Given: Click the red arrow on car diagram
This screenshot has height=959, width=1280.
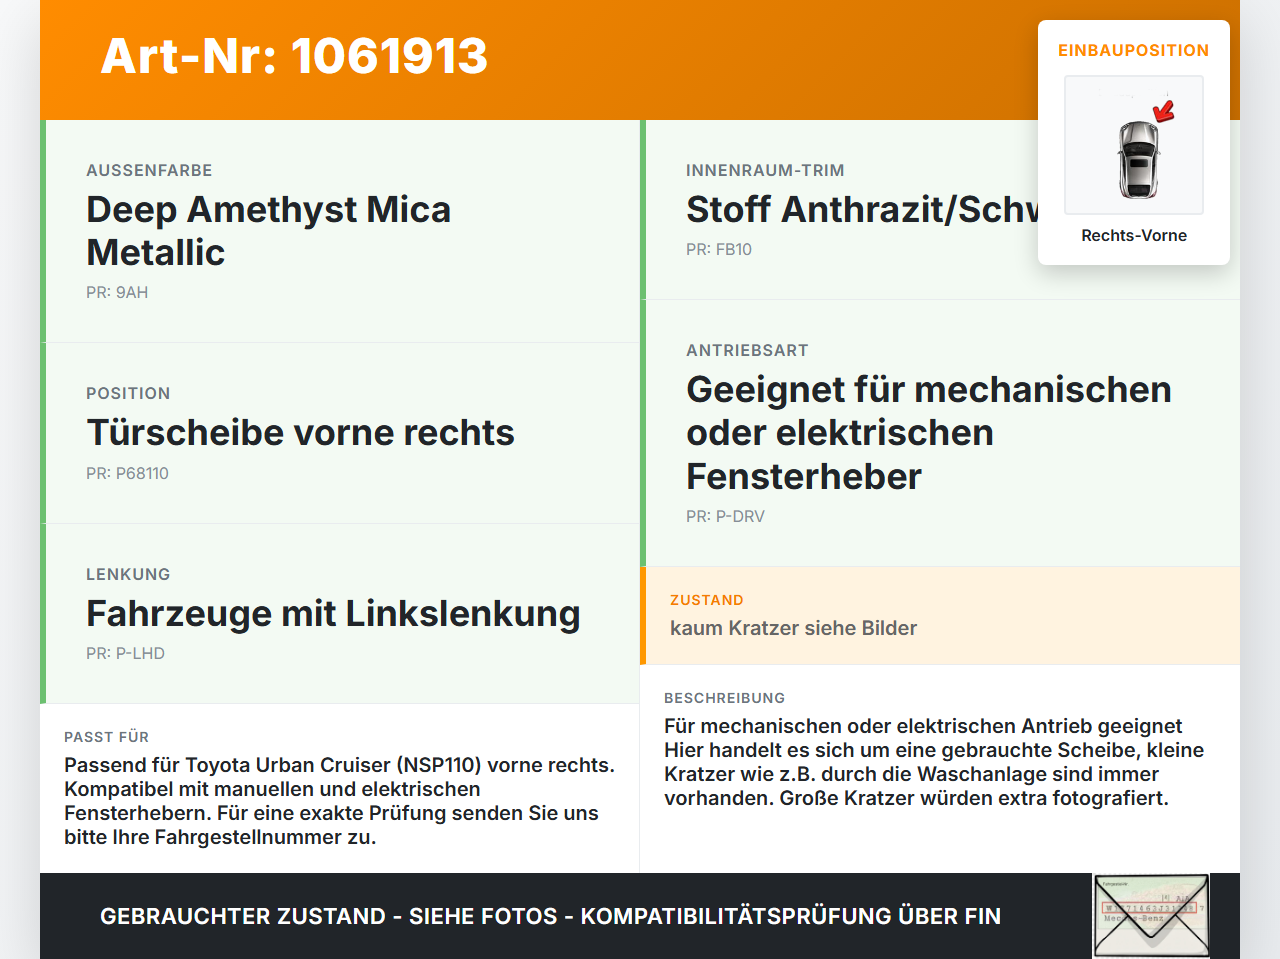Looking at the screenshot, I should pos(1164,111).
